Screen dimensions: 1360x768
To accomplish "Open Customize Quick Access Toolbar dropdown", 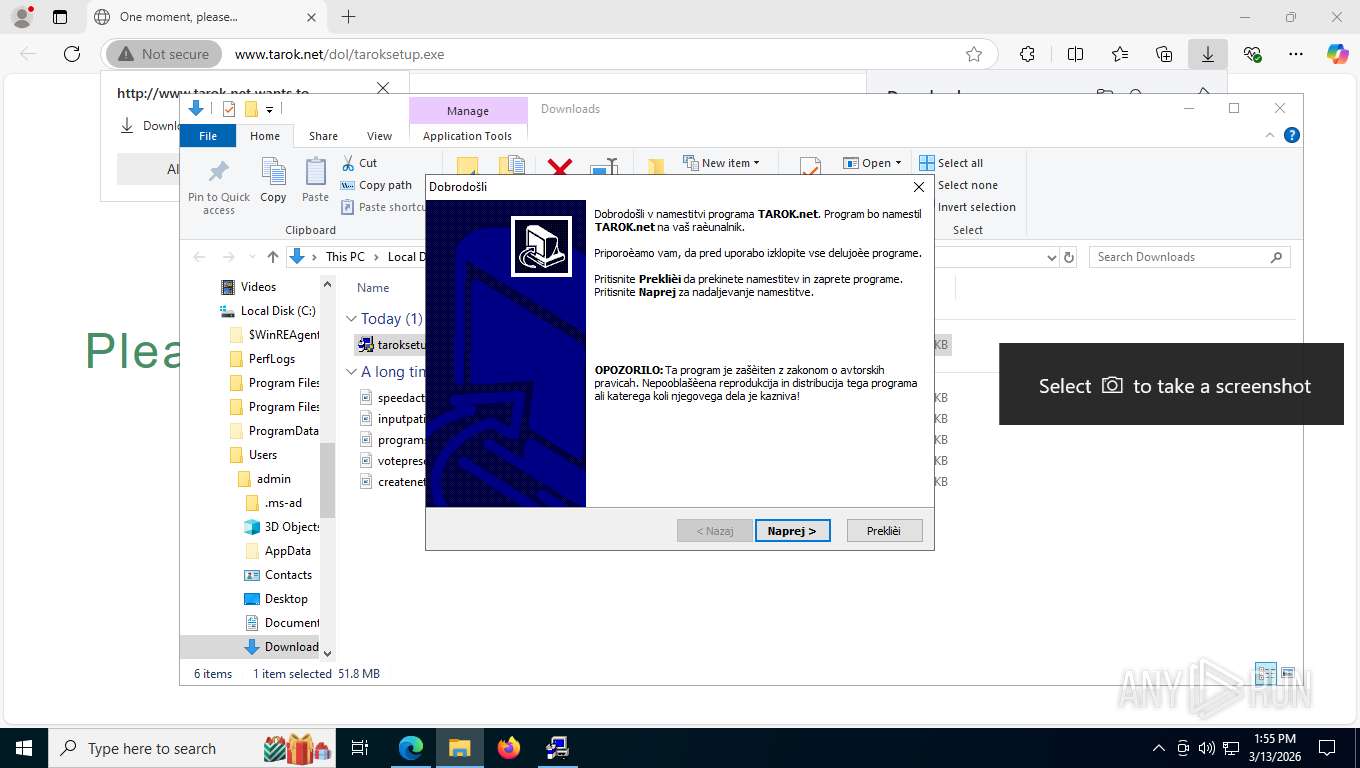I will click(270, 109).
